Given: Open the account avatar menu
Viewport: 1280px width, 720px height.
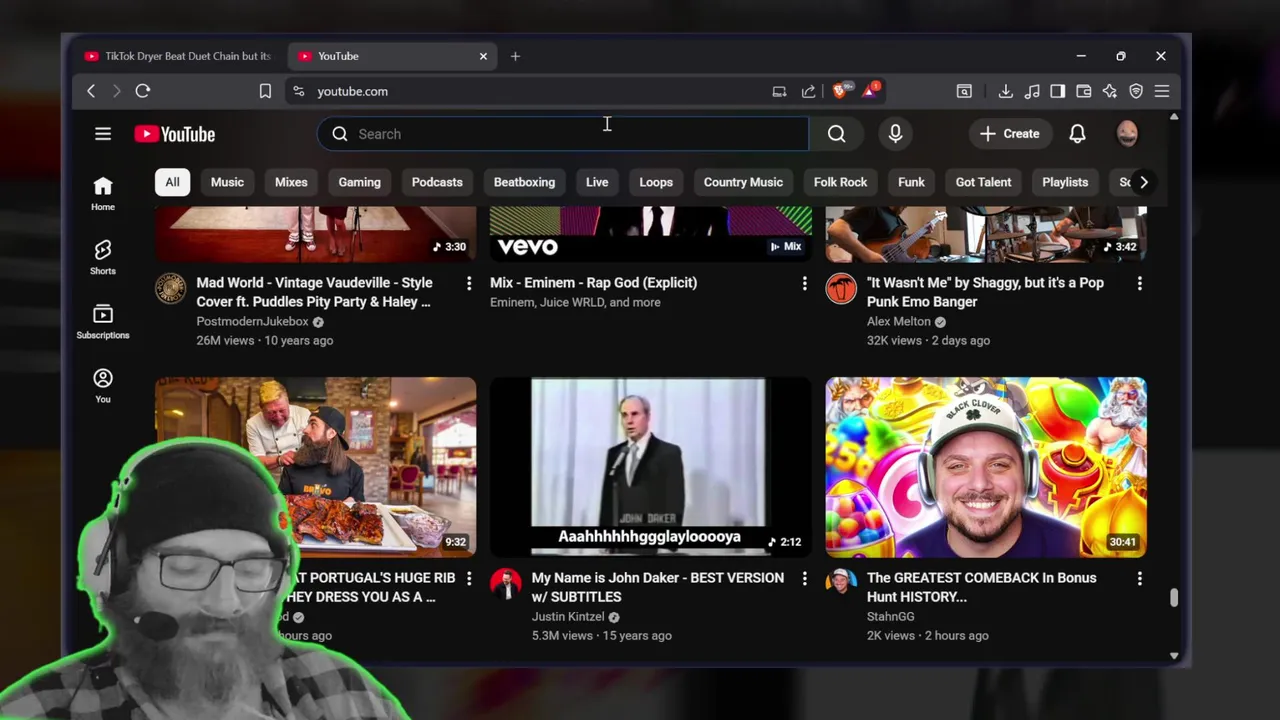Looking at the screenshot, I should click(1127, 134).
